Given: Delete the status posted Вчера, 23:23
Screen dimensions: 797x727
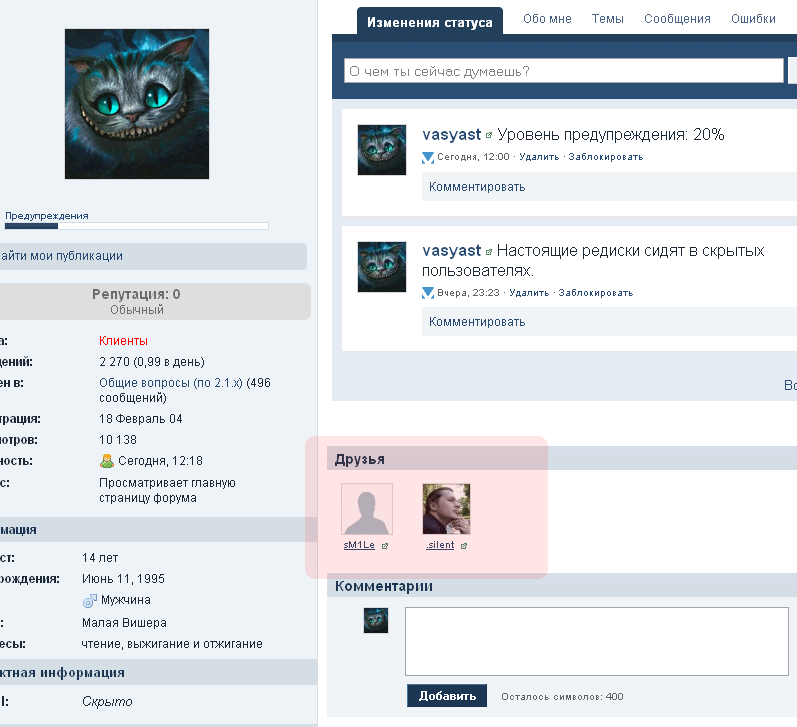Looking at the screenshot, I should pos(529,293).
